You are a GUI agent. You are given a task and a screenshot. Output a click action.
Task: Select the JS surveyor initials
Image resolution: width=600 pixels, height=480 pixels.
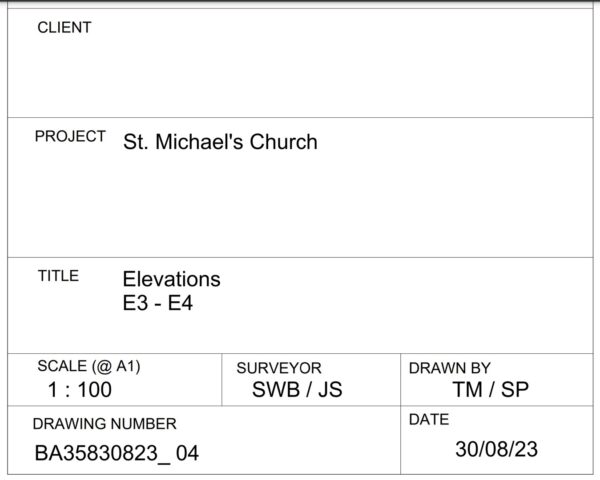tap(329, 390)
